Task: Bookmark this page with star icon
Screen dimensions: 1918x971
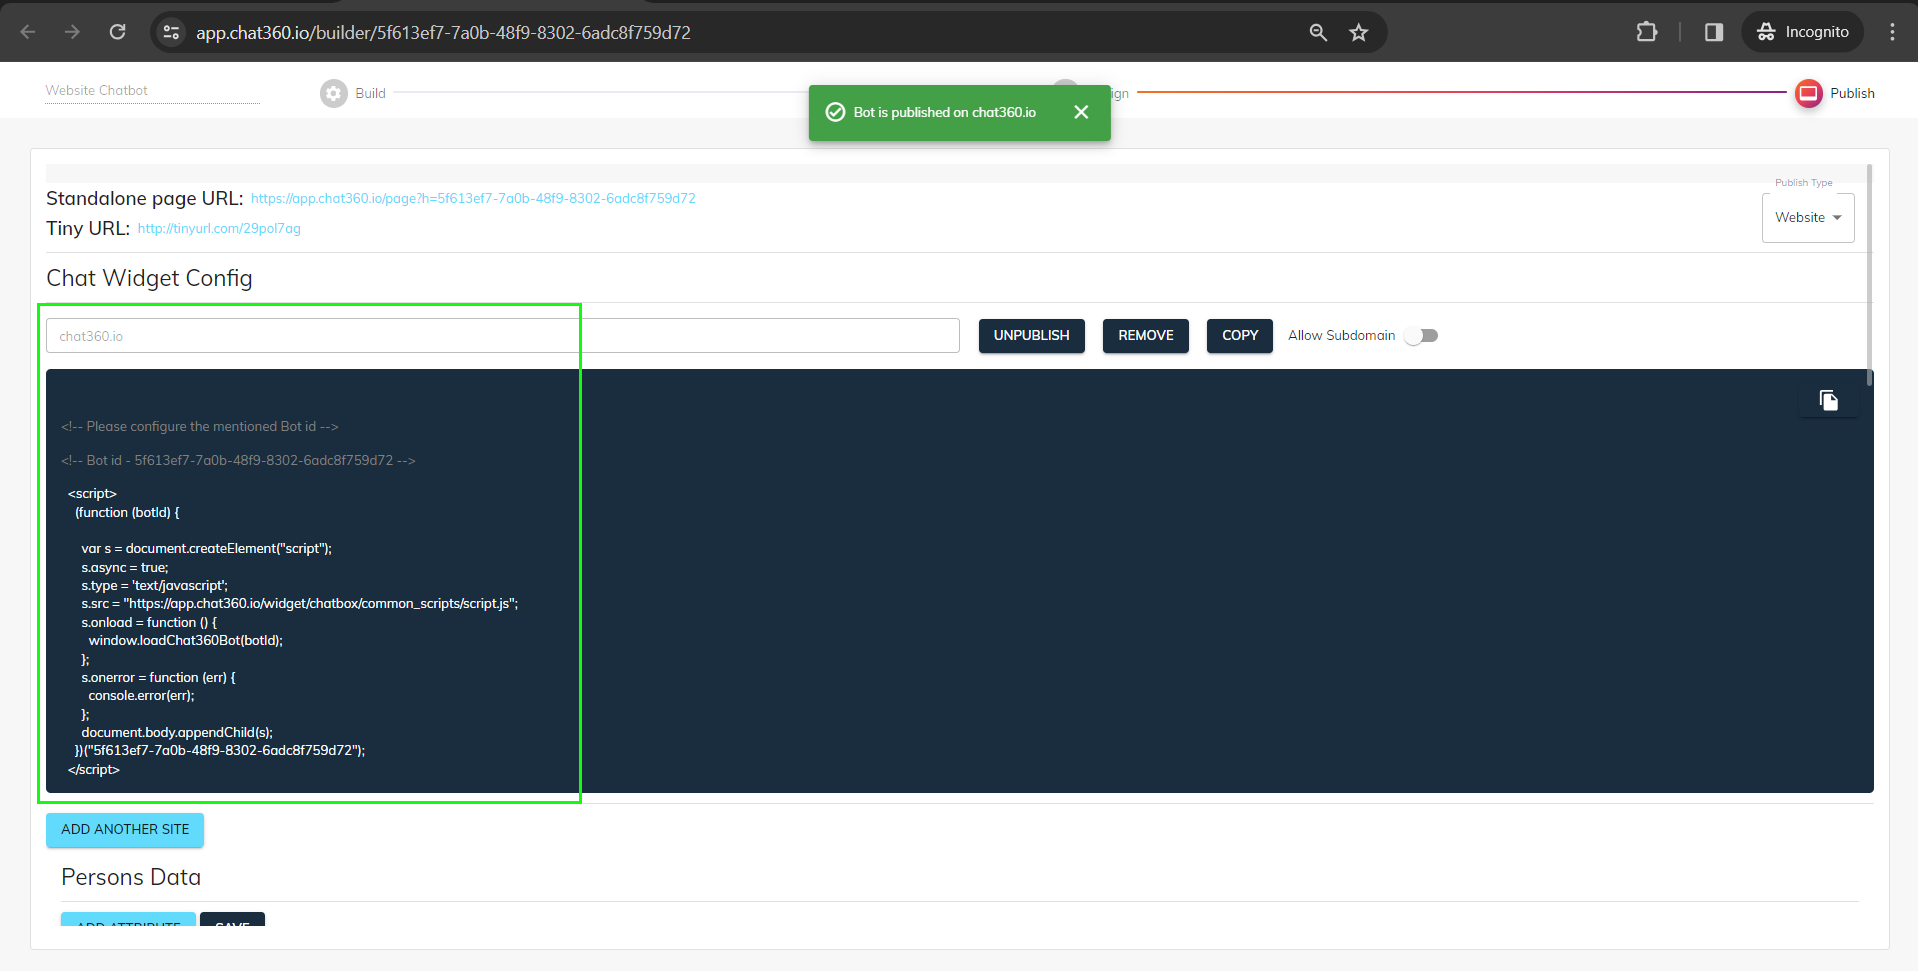Action: click(1358, 33)
